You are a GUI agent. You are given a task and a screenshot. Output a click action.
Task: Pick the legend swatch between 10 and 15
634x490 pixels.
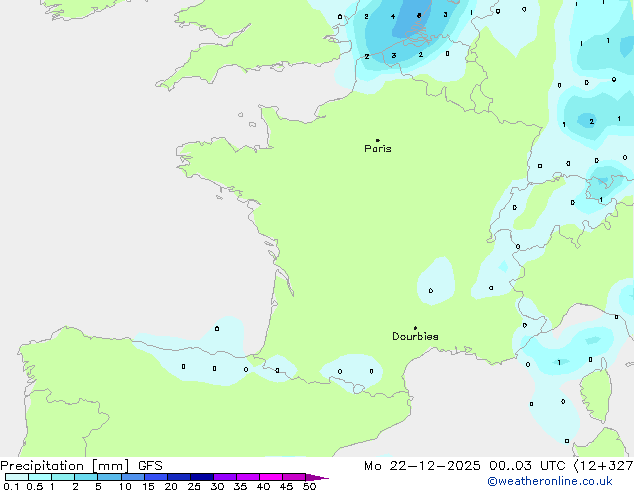click(x=133, y=477)
